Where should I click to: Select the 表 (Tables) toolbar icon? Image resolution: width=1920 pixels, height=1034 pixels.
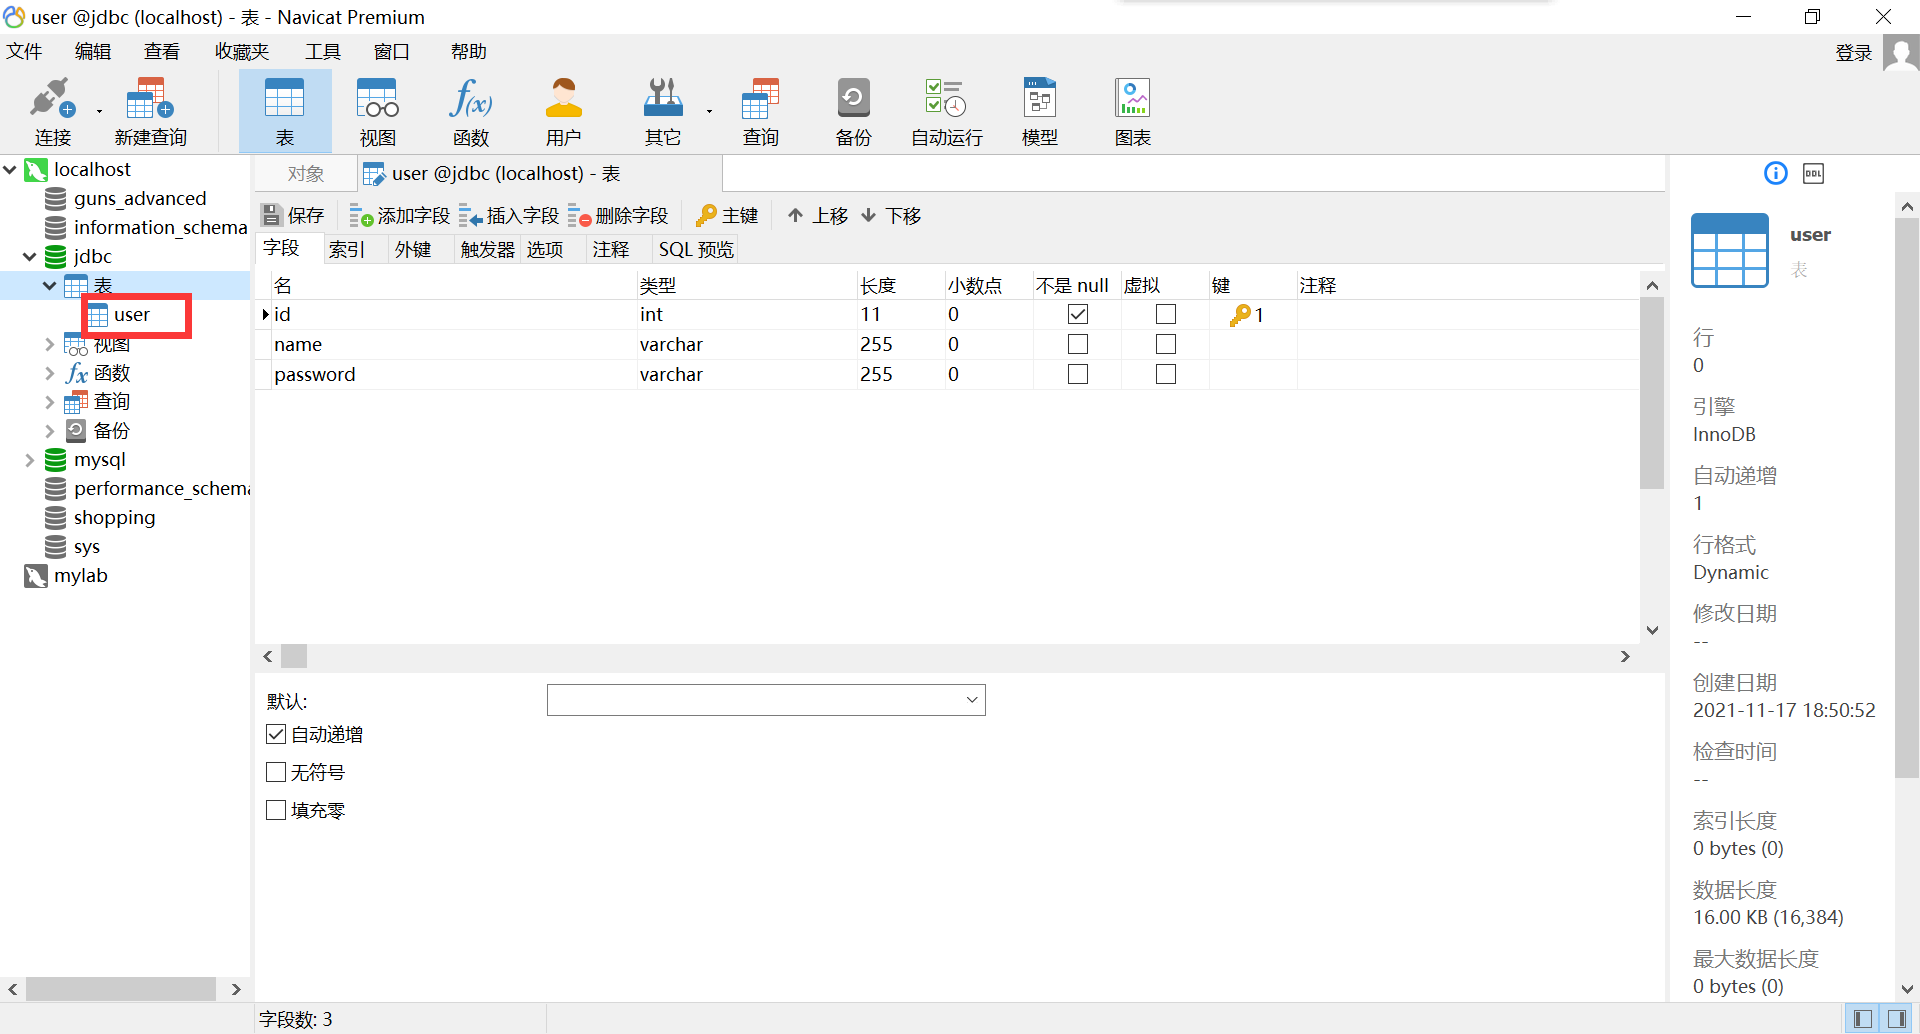click(284, 110)
